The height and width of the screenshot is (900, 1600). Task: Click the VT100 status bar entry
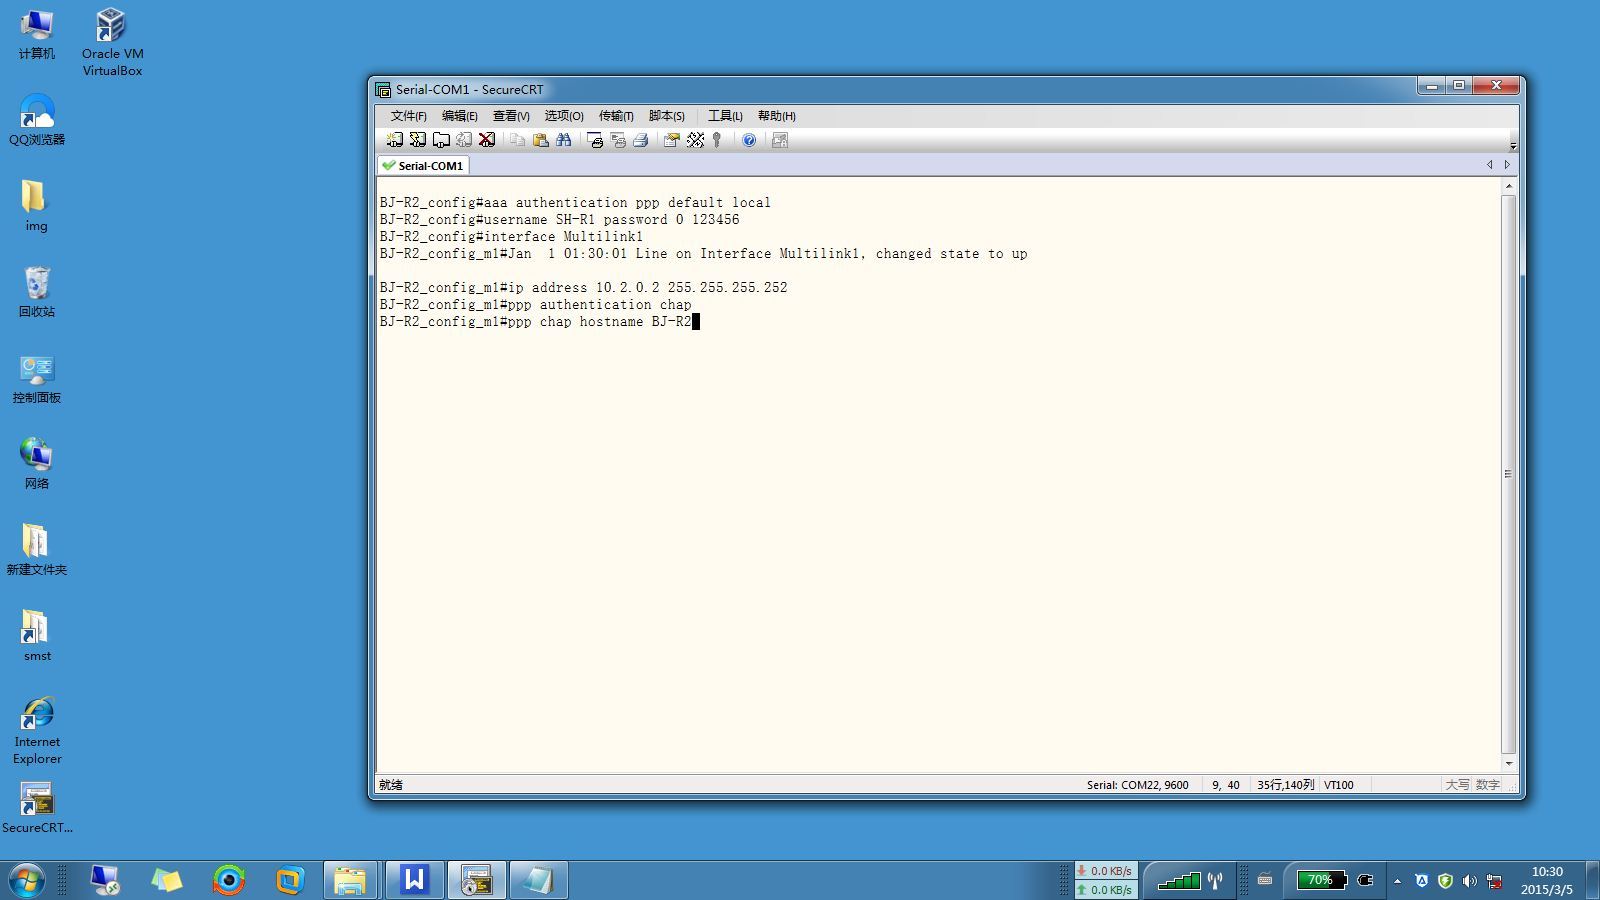1339,785
